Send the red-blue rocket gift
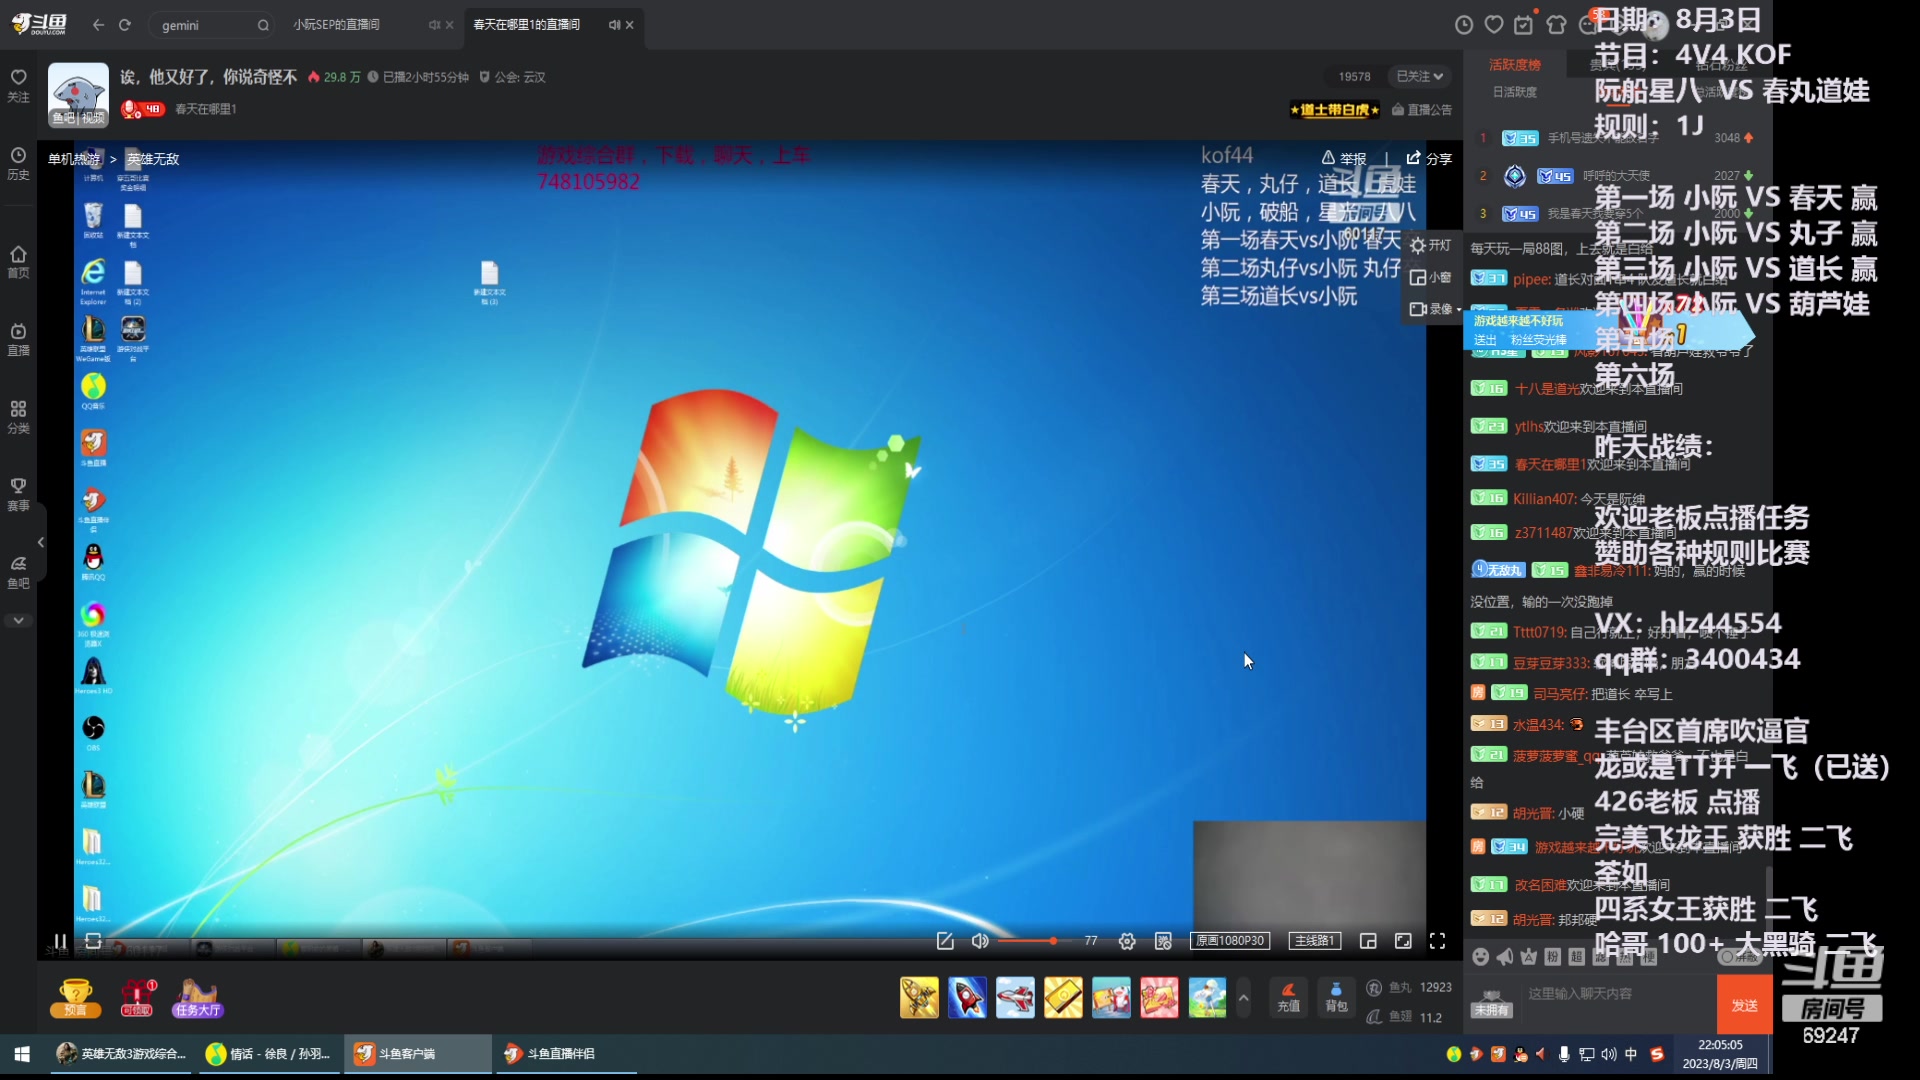Image resolution: width=1920 pixels, height=1080 pixels. coord(967,998)
